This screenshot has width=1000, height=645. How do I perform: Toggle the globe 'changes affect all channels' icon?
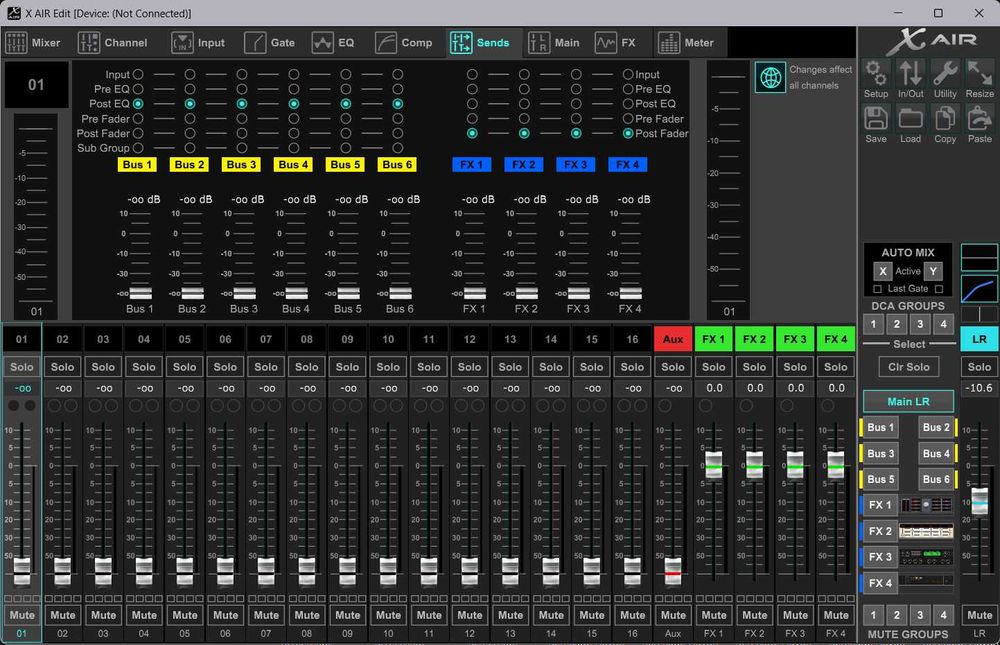[x=770, y=78]
